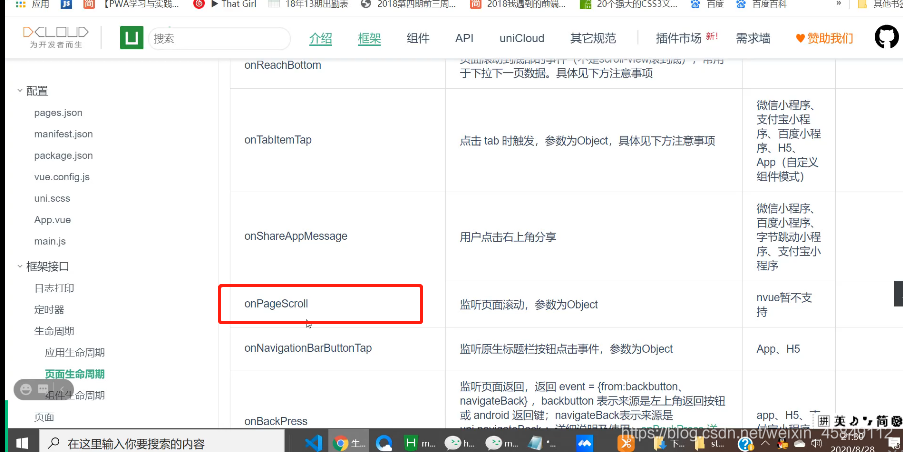Open the orange taskbar app next to folders
This screenshot has height=452, width=903.
(x=625, y=443)
